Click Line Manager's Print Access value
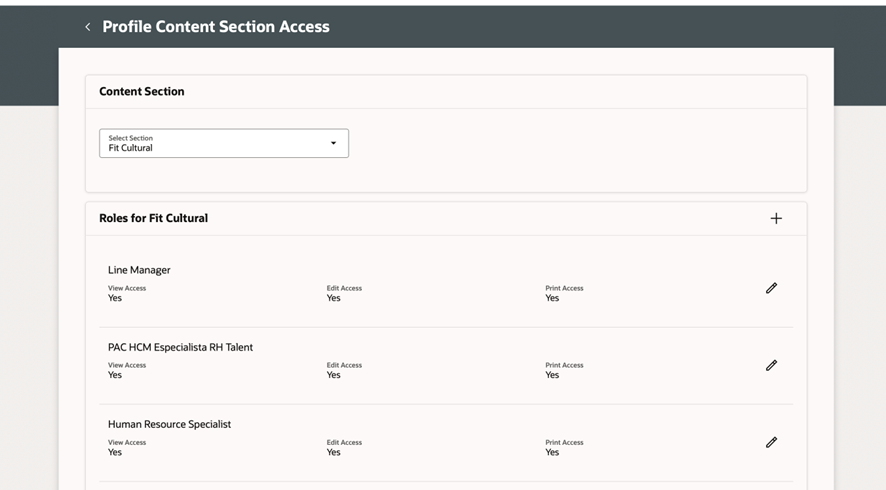Screen dimensions: 886x490 552,298
